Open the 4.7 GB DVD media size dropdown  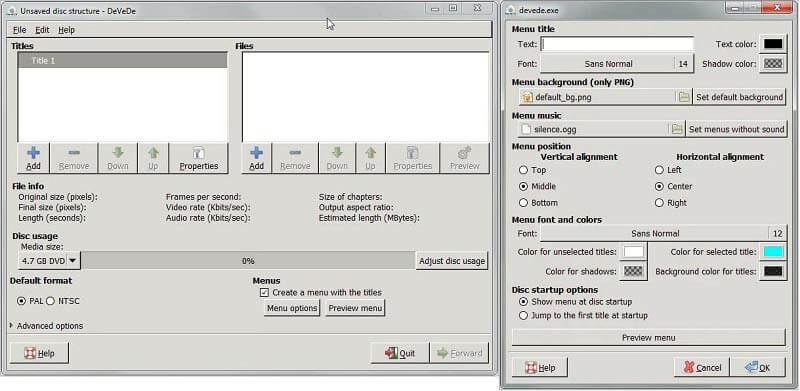(49, 261)
